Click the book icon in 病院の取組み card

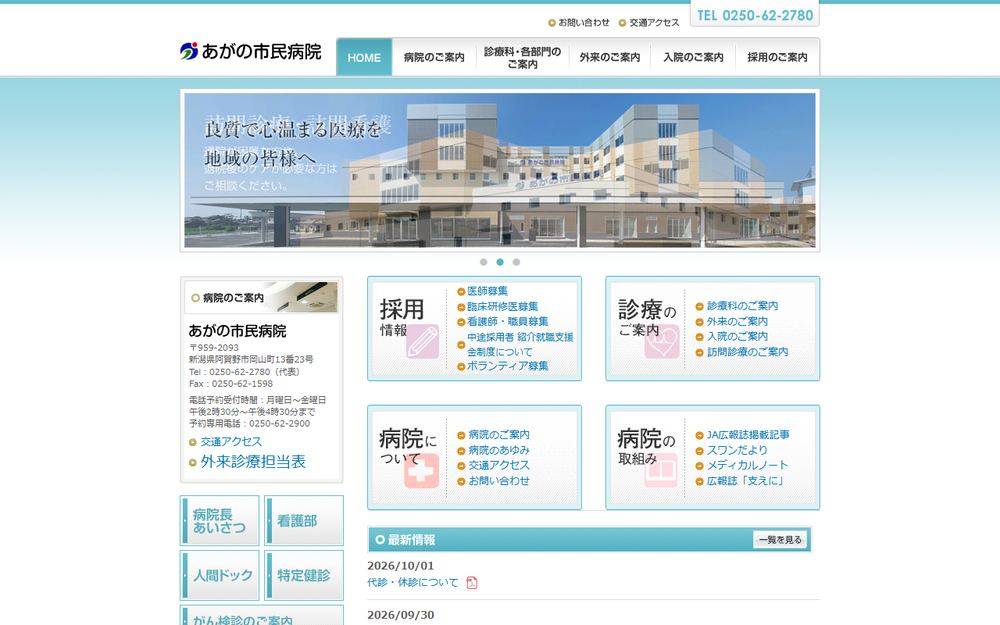(661, 471)
